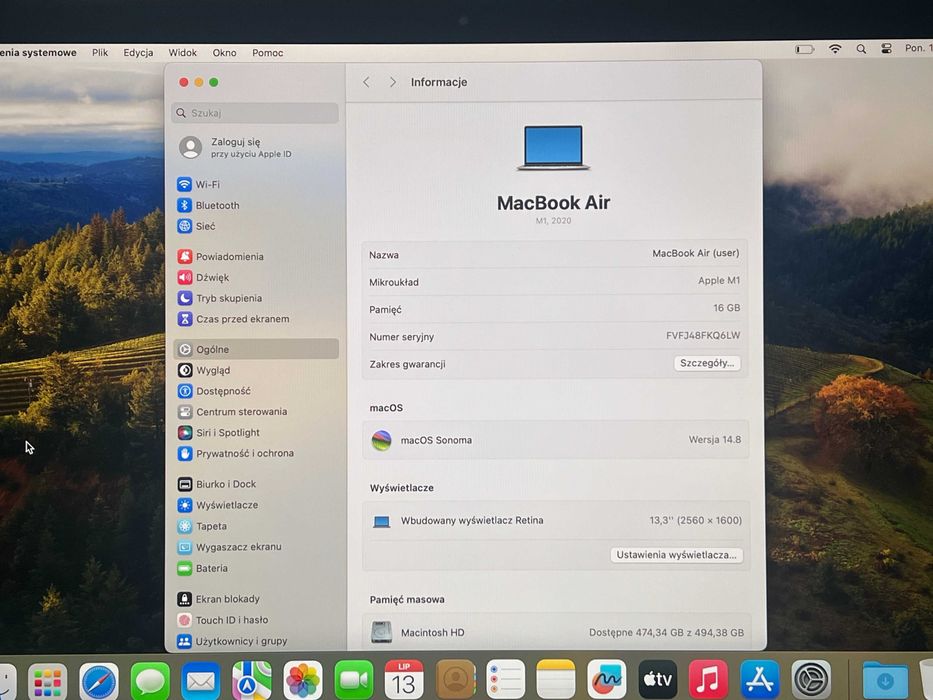Click Ustawienia wyświetlacza… button

coord(677,555)
